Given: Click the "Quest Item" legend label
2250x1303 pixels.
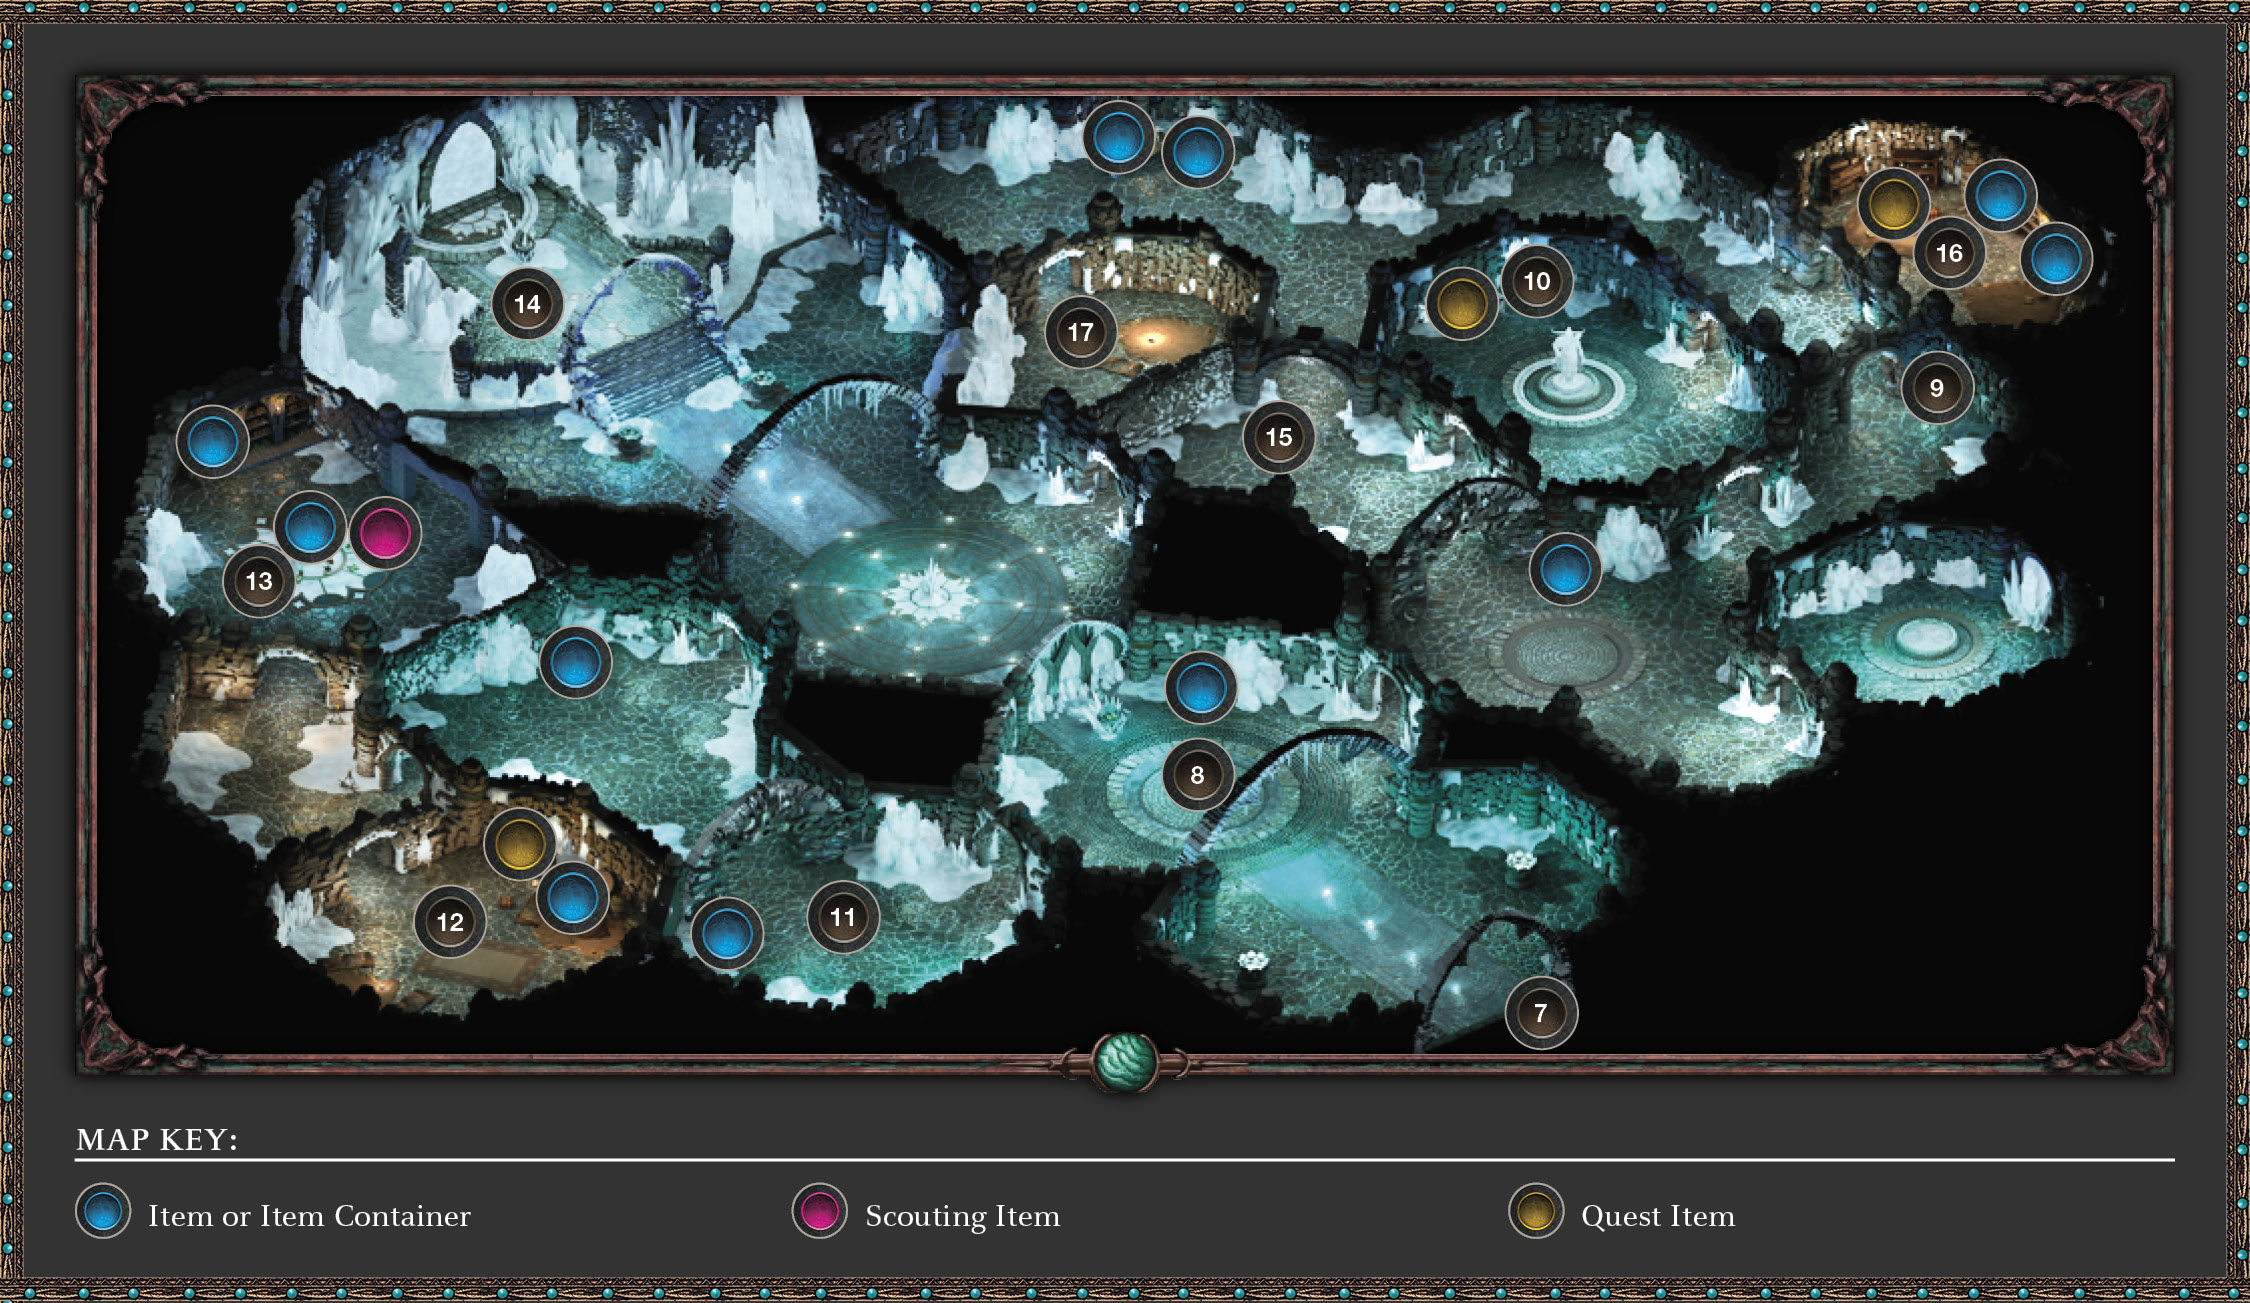Looking at the screenshot, I should [1658, 1216].
